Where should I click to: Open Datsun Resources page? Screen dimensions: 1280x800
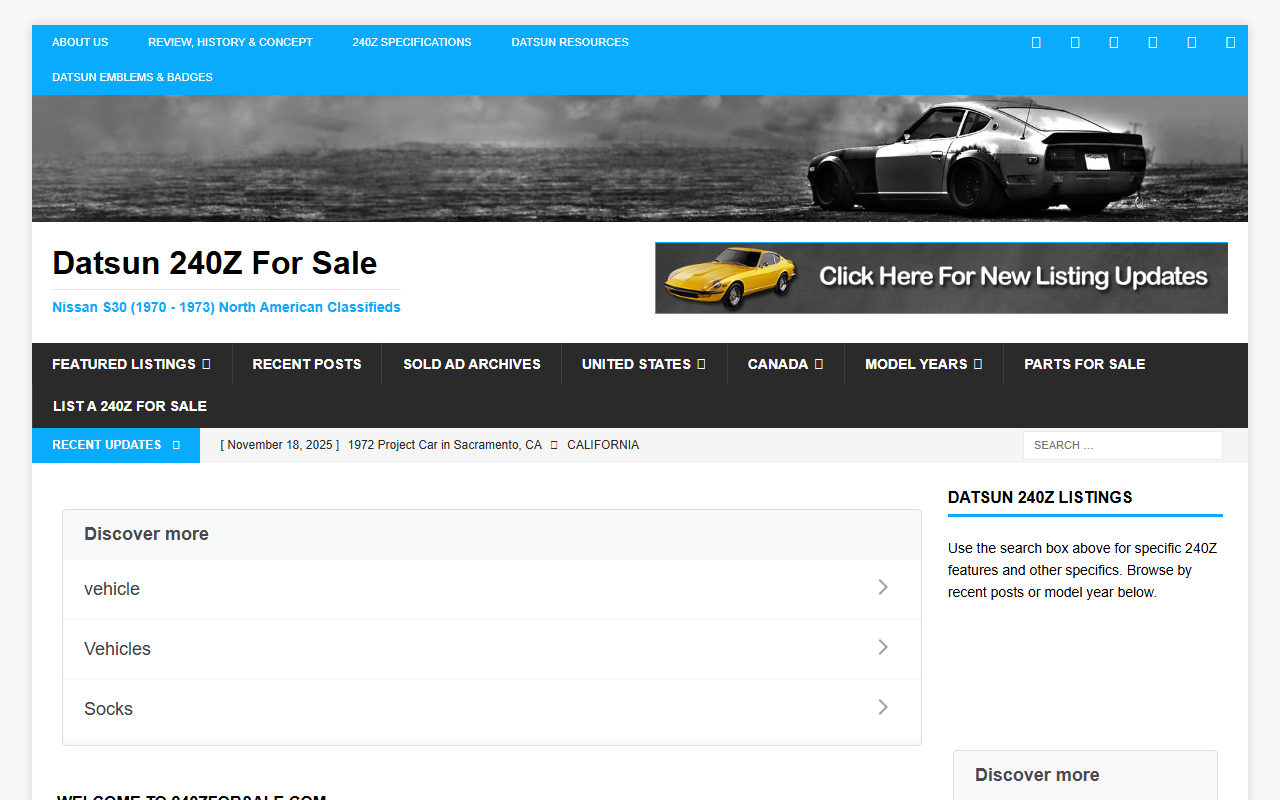pos(570,42)
